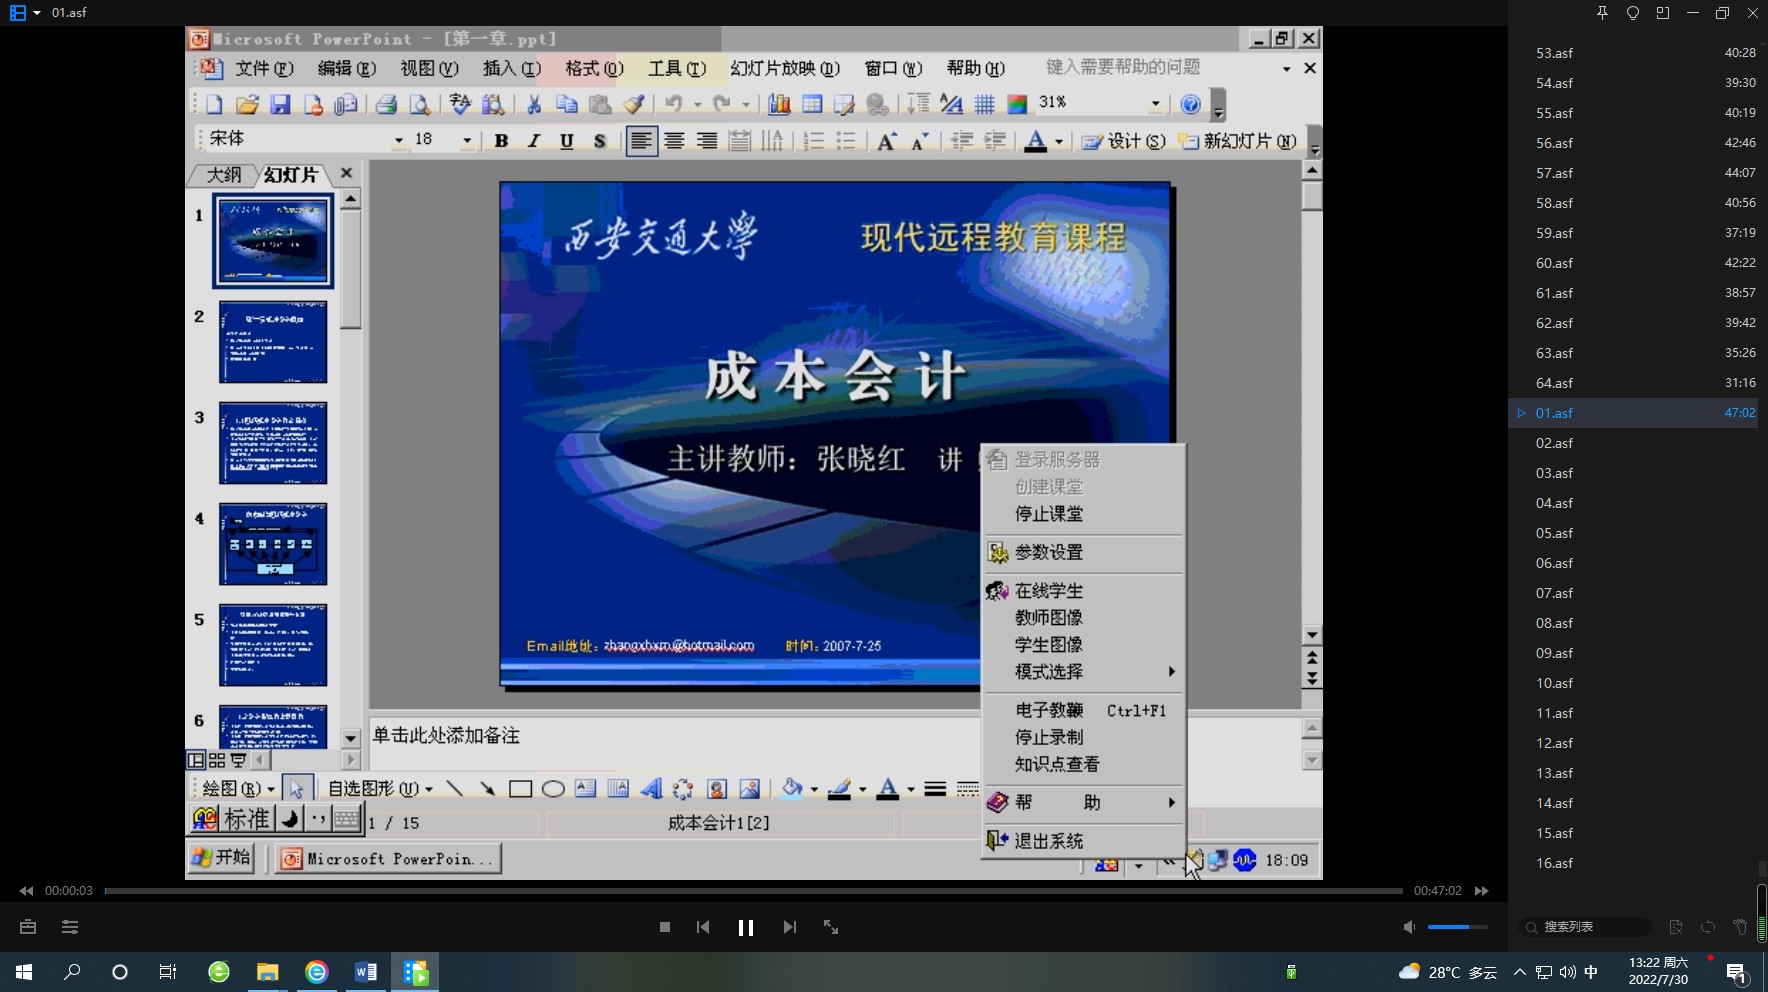Seek on the video progress bar
Screen dimensions: 1768x992
coord(753,890)
